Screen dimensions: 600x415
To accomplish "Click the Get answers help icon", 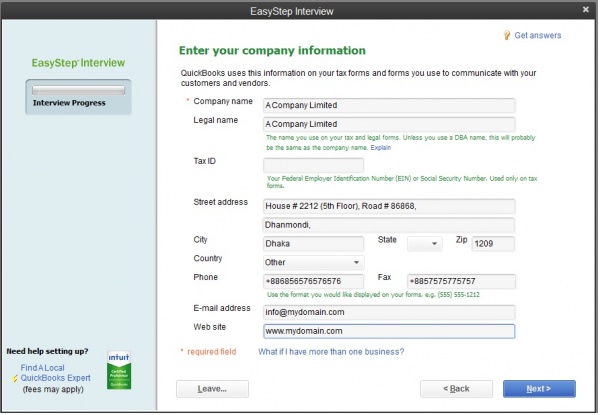I will coord(507,36).
